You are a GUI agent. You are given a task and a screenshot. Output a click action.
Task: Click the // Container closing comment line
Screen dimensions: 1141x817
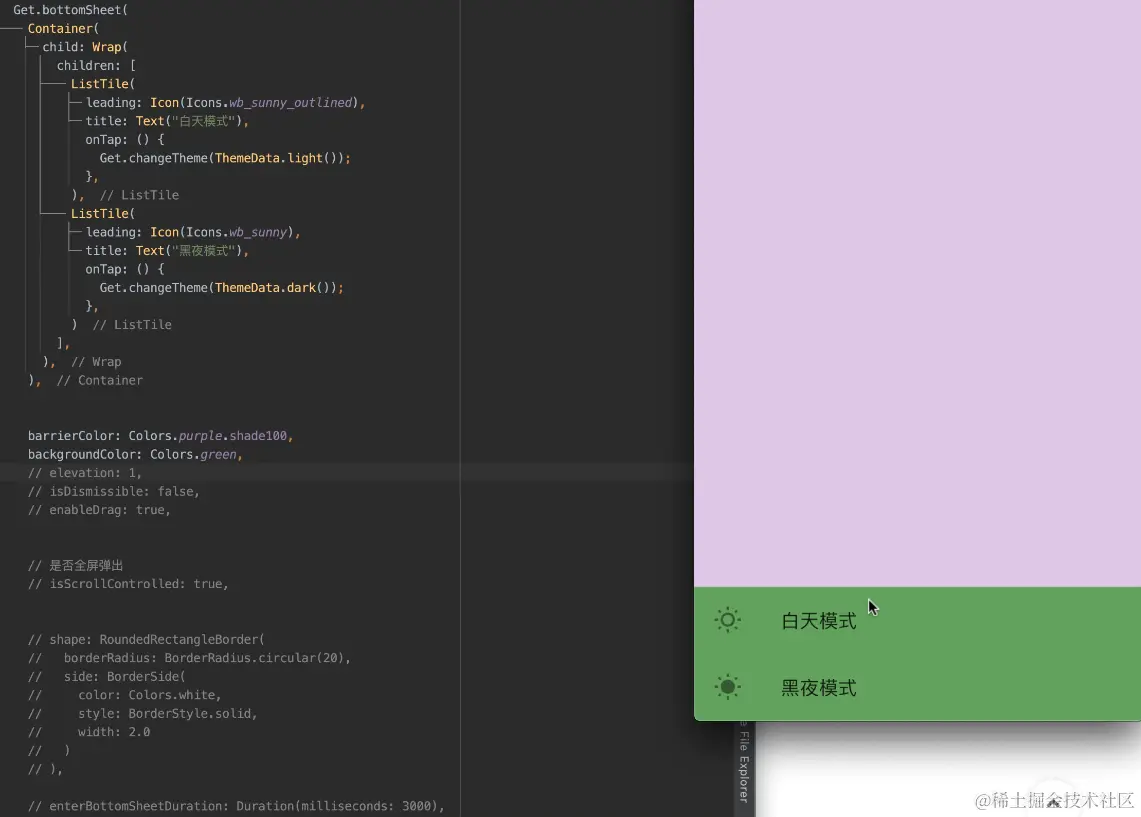85,380
